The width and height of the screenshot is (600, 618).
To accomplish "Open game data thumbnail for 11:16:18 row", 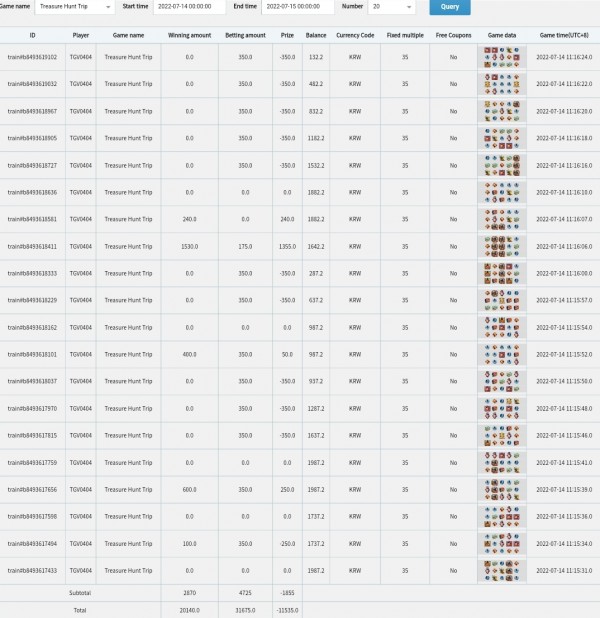I will [x=502, y=138].
